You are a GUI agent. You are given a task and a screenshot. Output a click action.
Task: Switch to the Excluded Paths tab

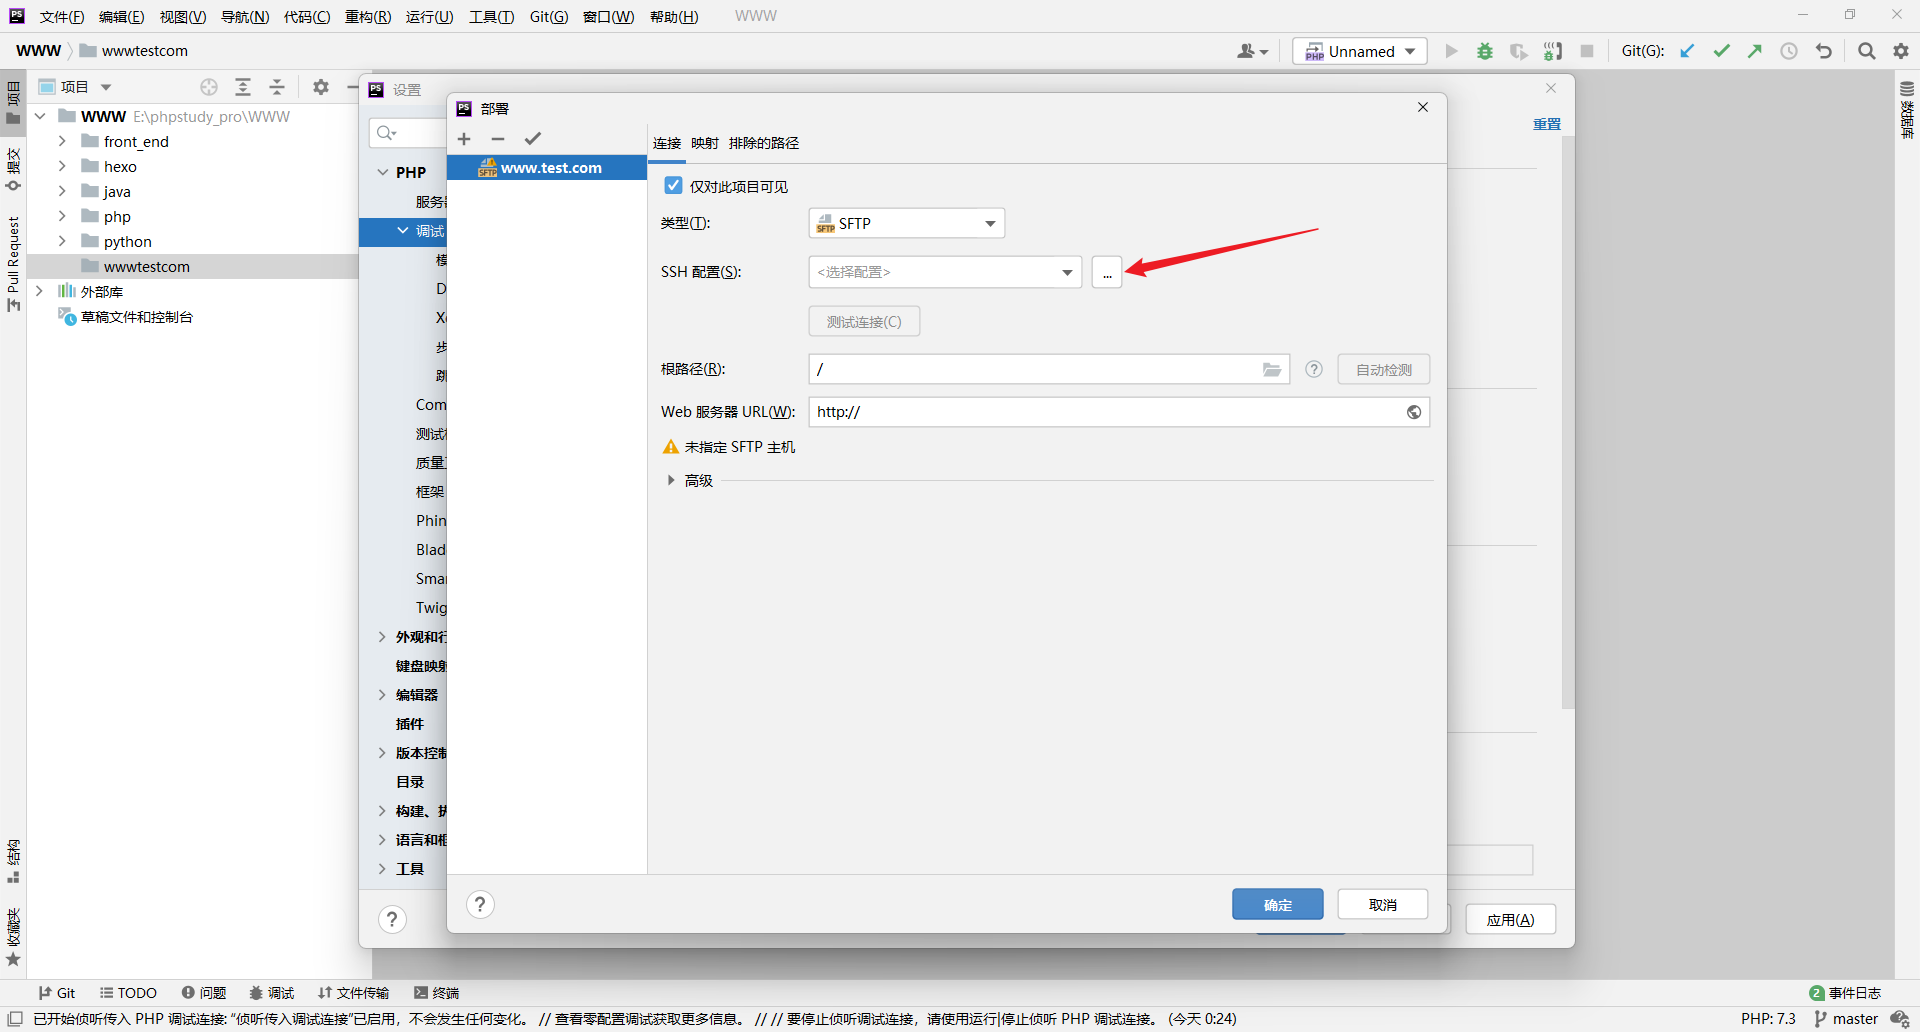click(x=764, y=143)
